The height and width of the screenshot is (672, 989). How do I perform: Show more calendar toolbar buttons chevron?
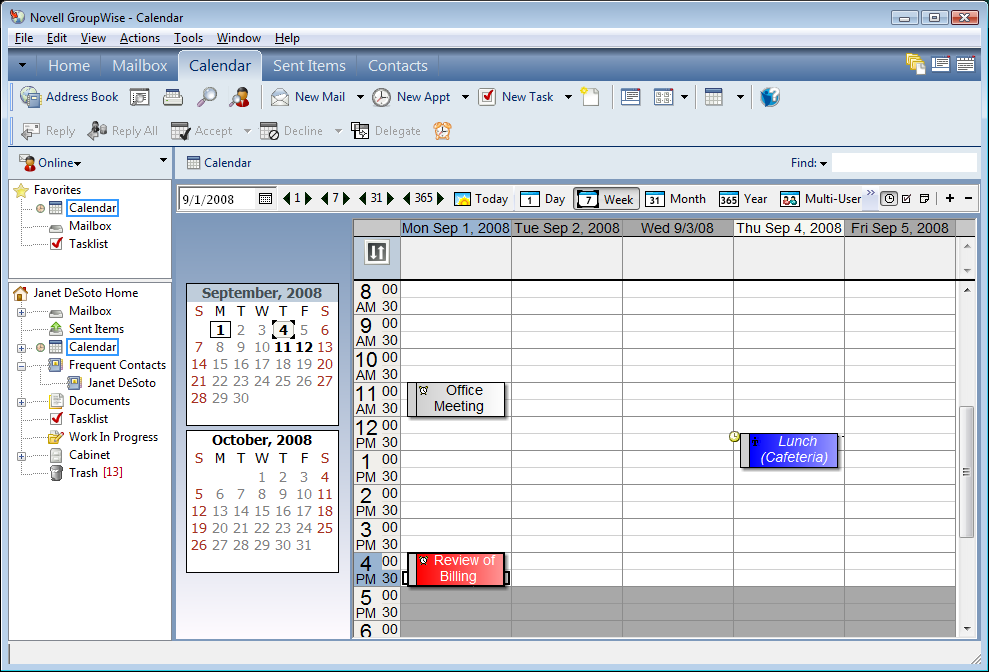[870, 192]
